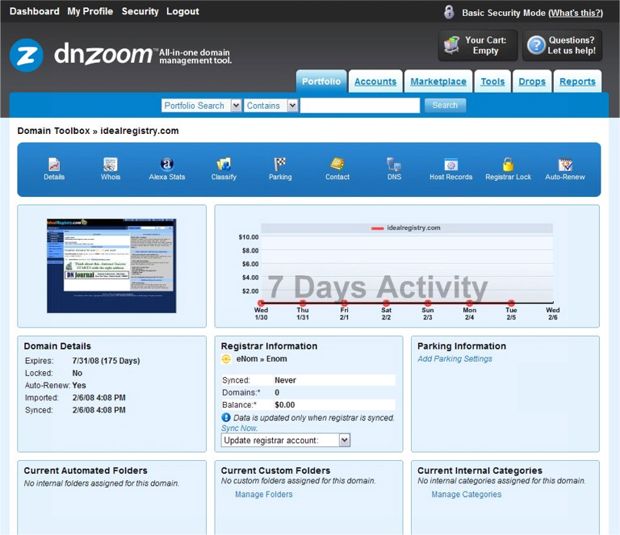The width and height of the screenshot is (620, 535).
Task: Switch to the Portfolio tab
Action: [321, 81]
